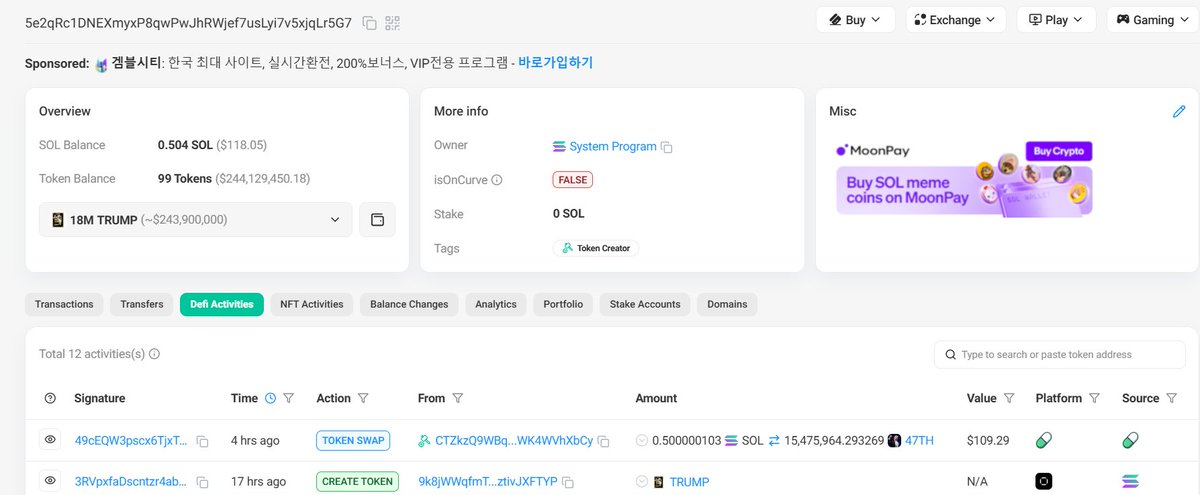The height and width of the screenshot is (495, 1200).
Task: Edit Misc section with pencil icon
Action: (x=1179, y=111)
